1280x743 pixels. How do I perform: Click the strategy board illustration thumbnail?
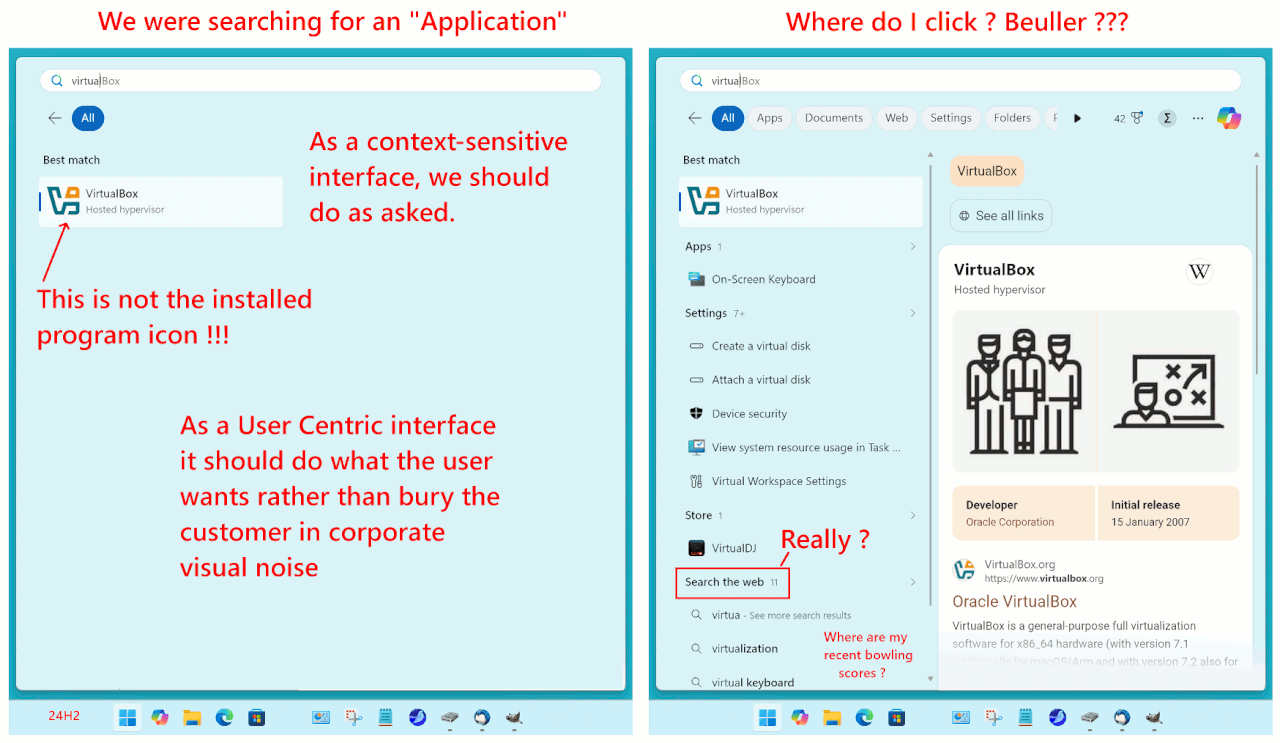coord(1168,391)
